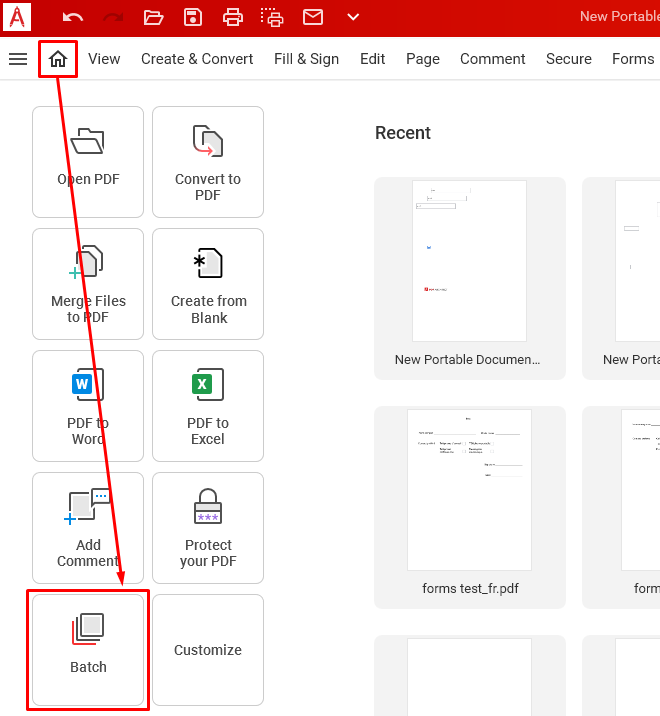Open the View tab

click(104, 59)
